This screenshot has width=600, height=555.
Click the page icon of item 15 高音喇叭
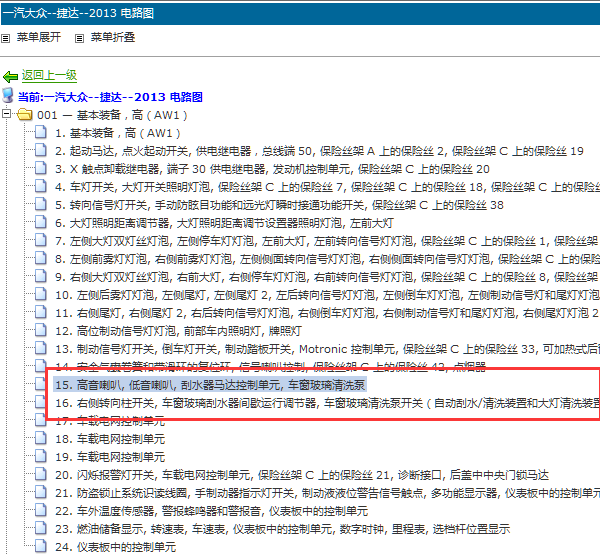[41, 384]
